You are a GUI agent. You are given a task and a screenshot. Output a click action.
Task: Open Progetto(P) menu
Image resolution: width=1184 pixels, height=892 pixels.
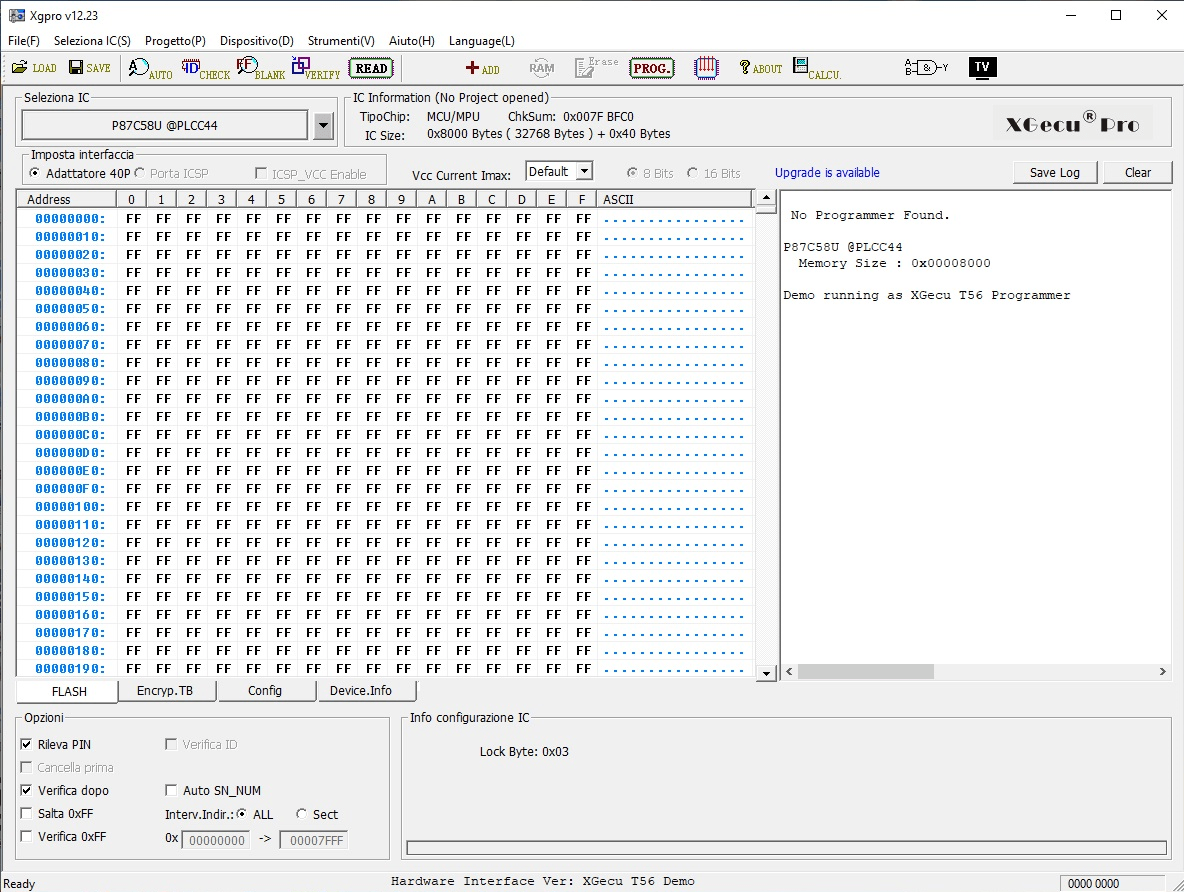click(175, 41)
